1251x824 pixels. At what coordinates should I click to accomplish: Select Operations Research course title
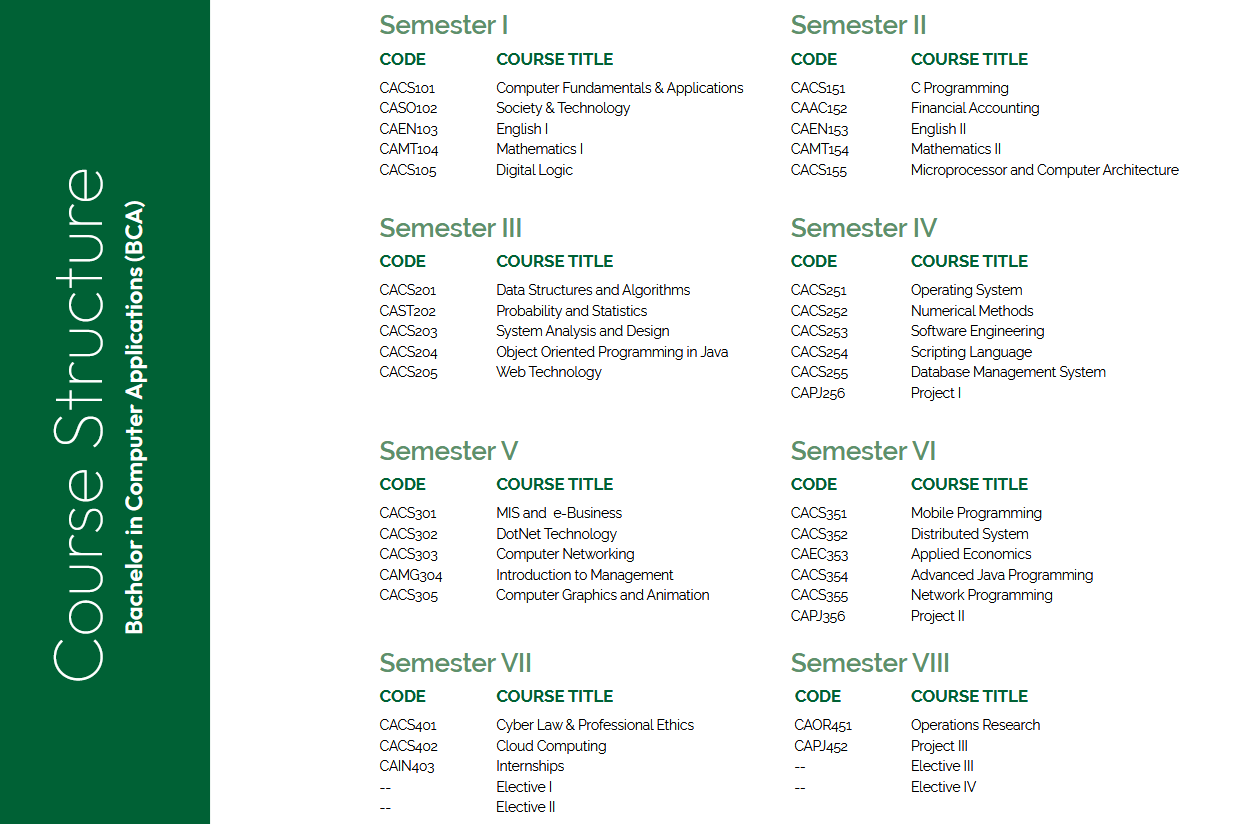(x=975, y=725)
